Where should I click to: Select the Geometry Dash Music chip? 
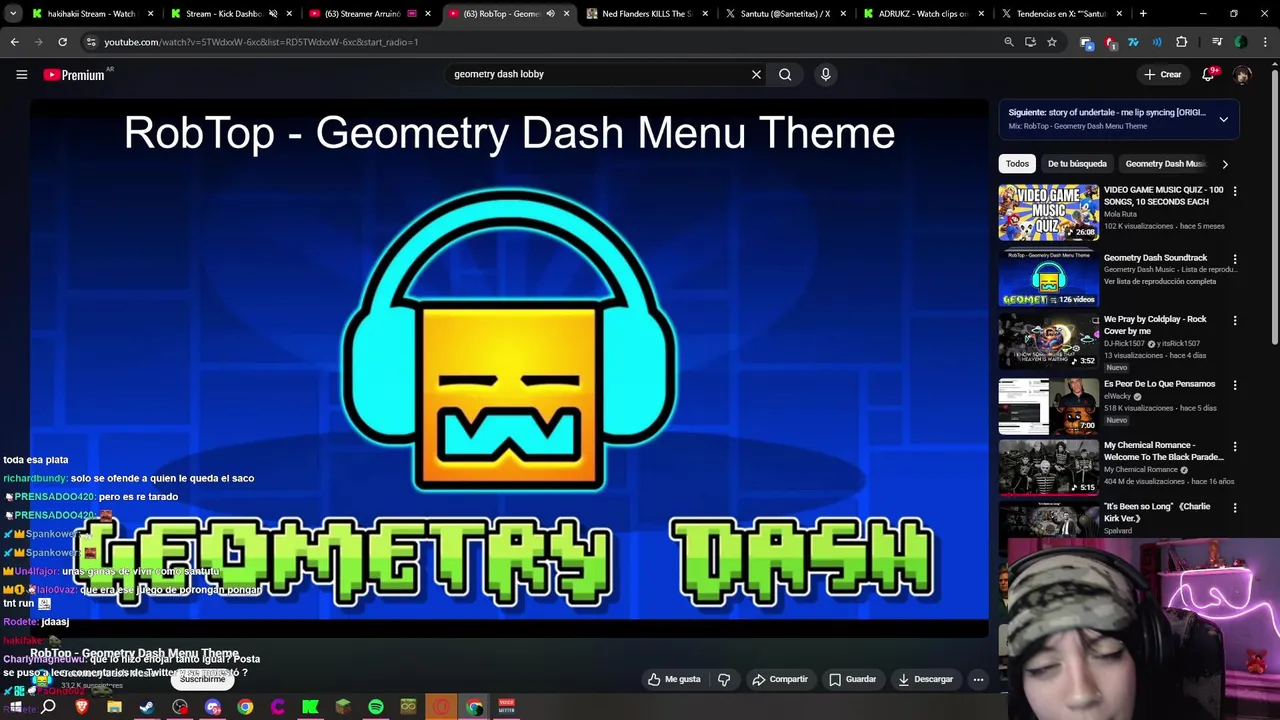click(1165, 164)
